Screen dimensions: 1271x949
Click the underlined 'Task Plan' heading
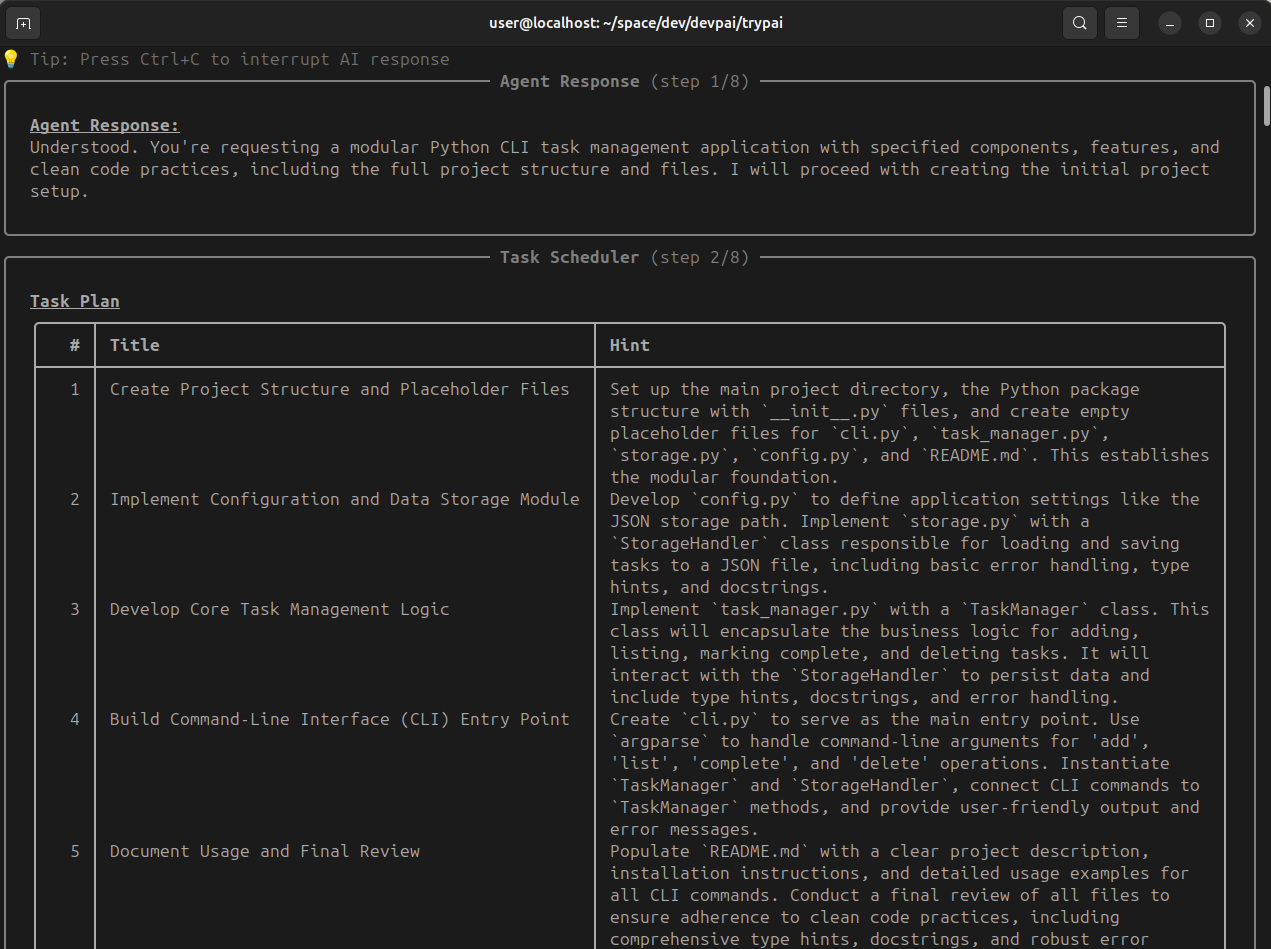pos(75,301)
